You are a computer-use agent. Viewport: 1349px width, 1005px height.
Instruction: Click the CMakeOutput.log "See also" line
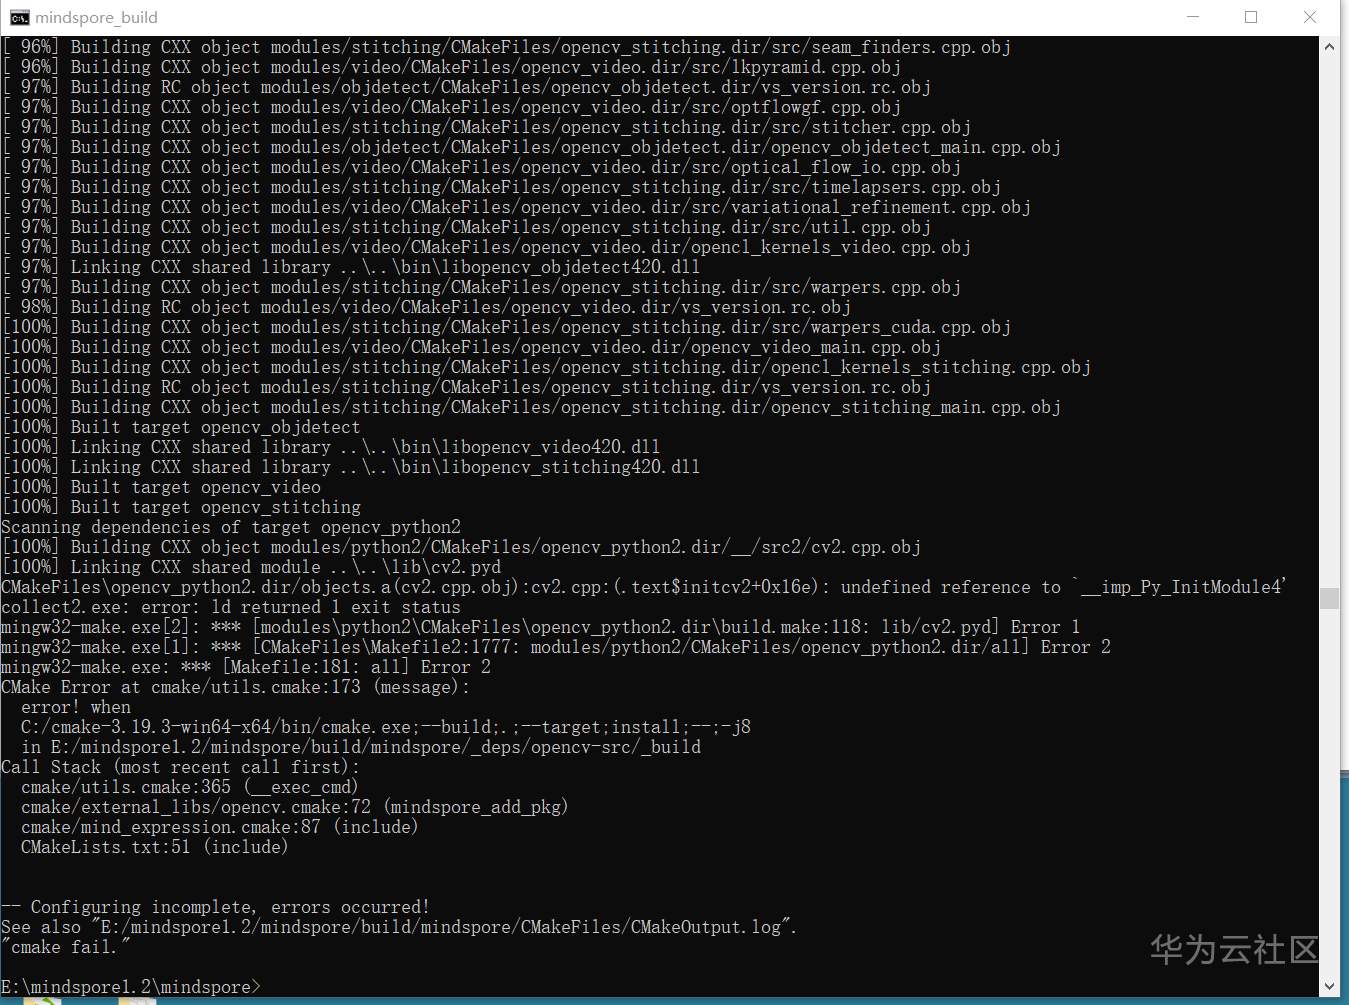[400, 927]
